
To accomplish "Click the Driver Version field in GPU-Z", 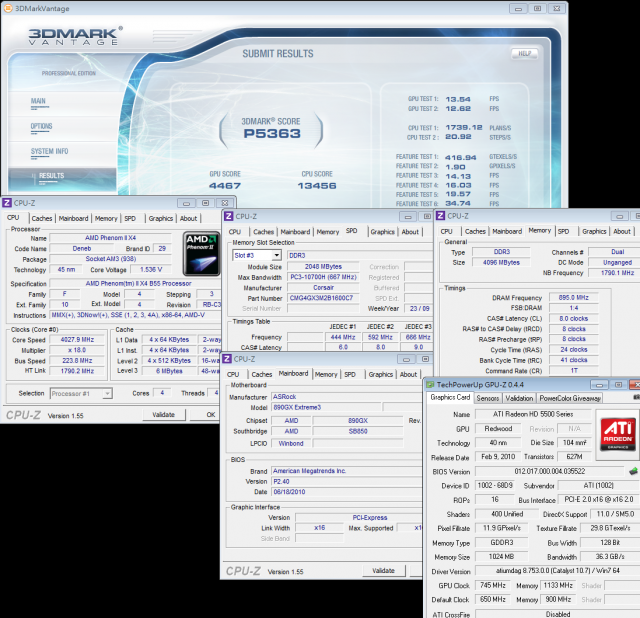I will point(557,571).
